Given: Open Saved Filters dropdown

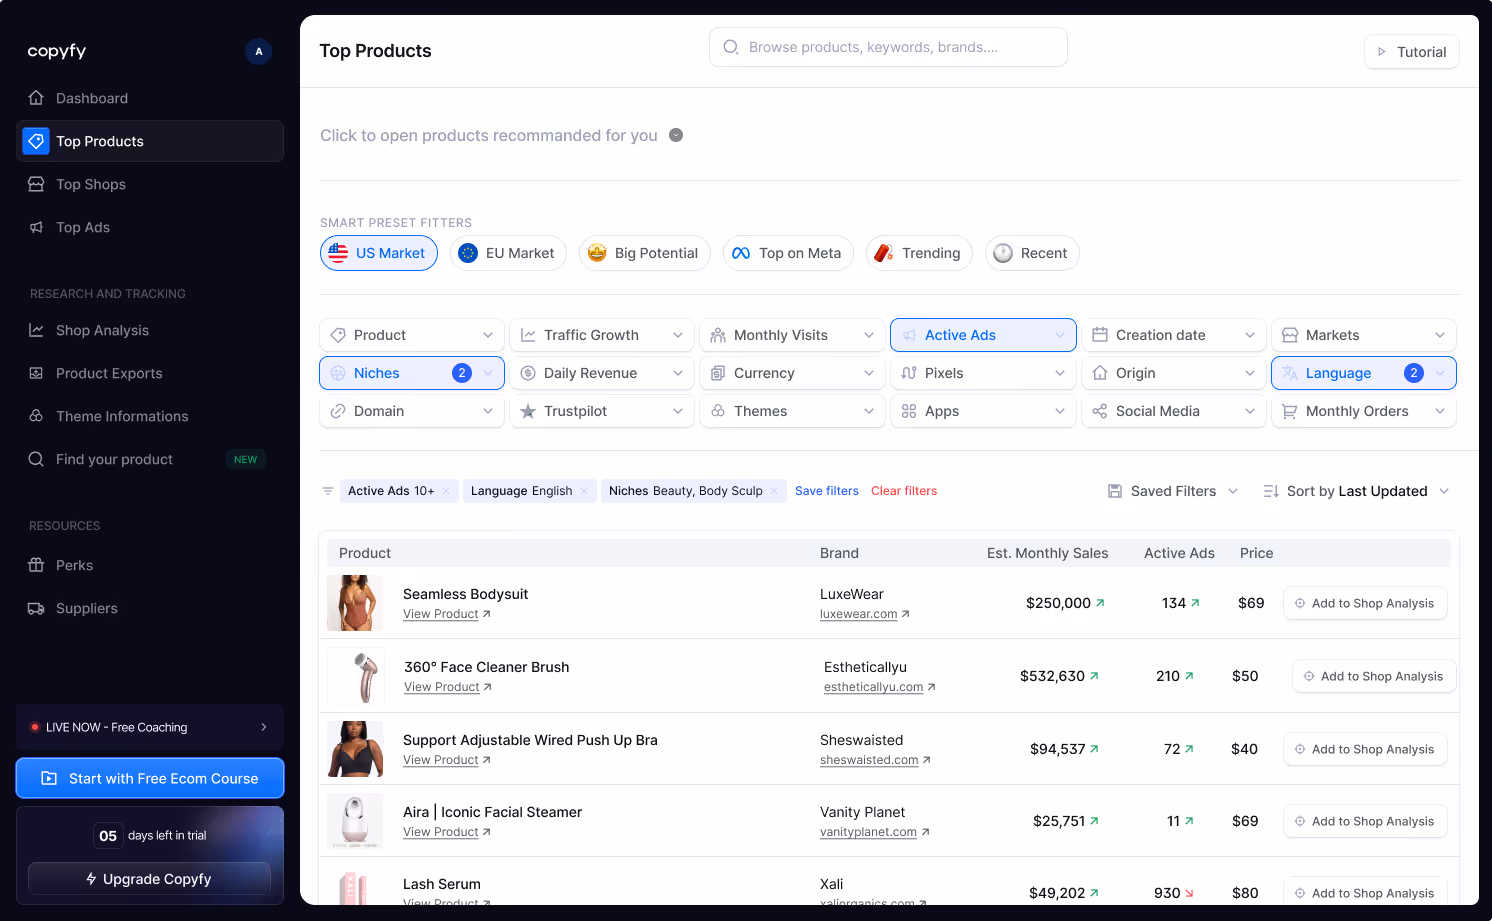Looking at the screenshot, I should [x=1173, y=491].
